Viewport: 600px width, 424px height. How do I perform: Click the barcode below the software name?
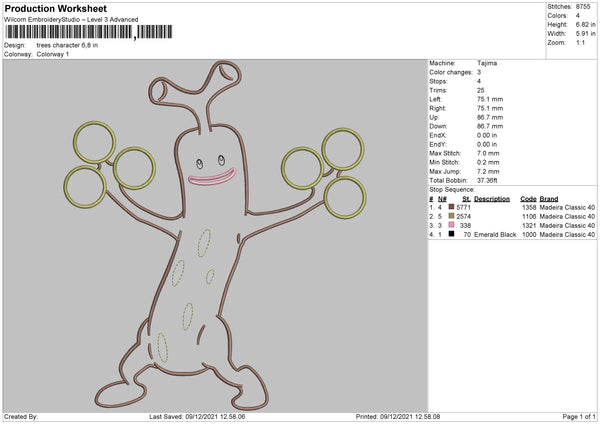[x=88, y=32]
